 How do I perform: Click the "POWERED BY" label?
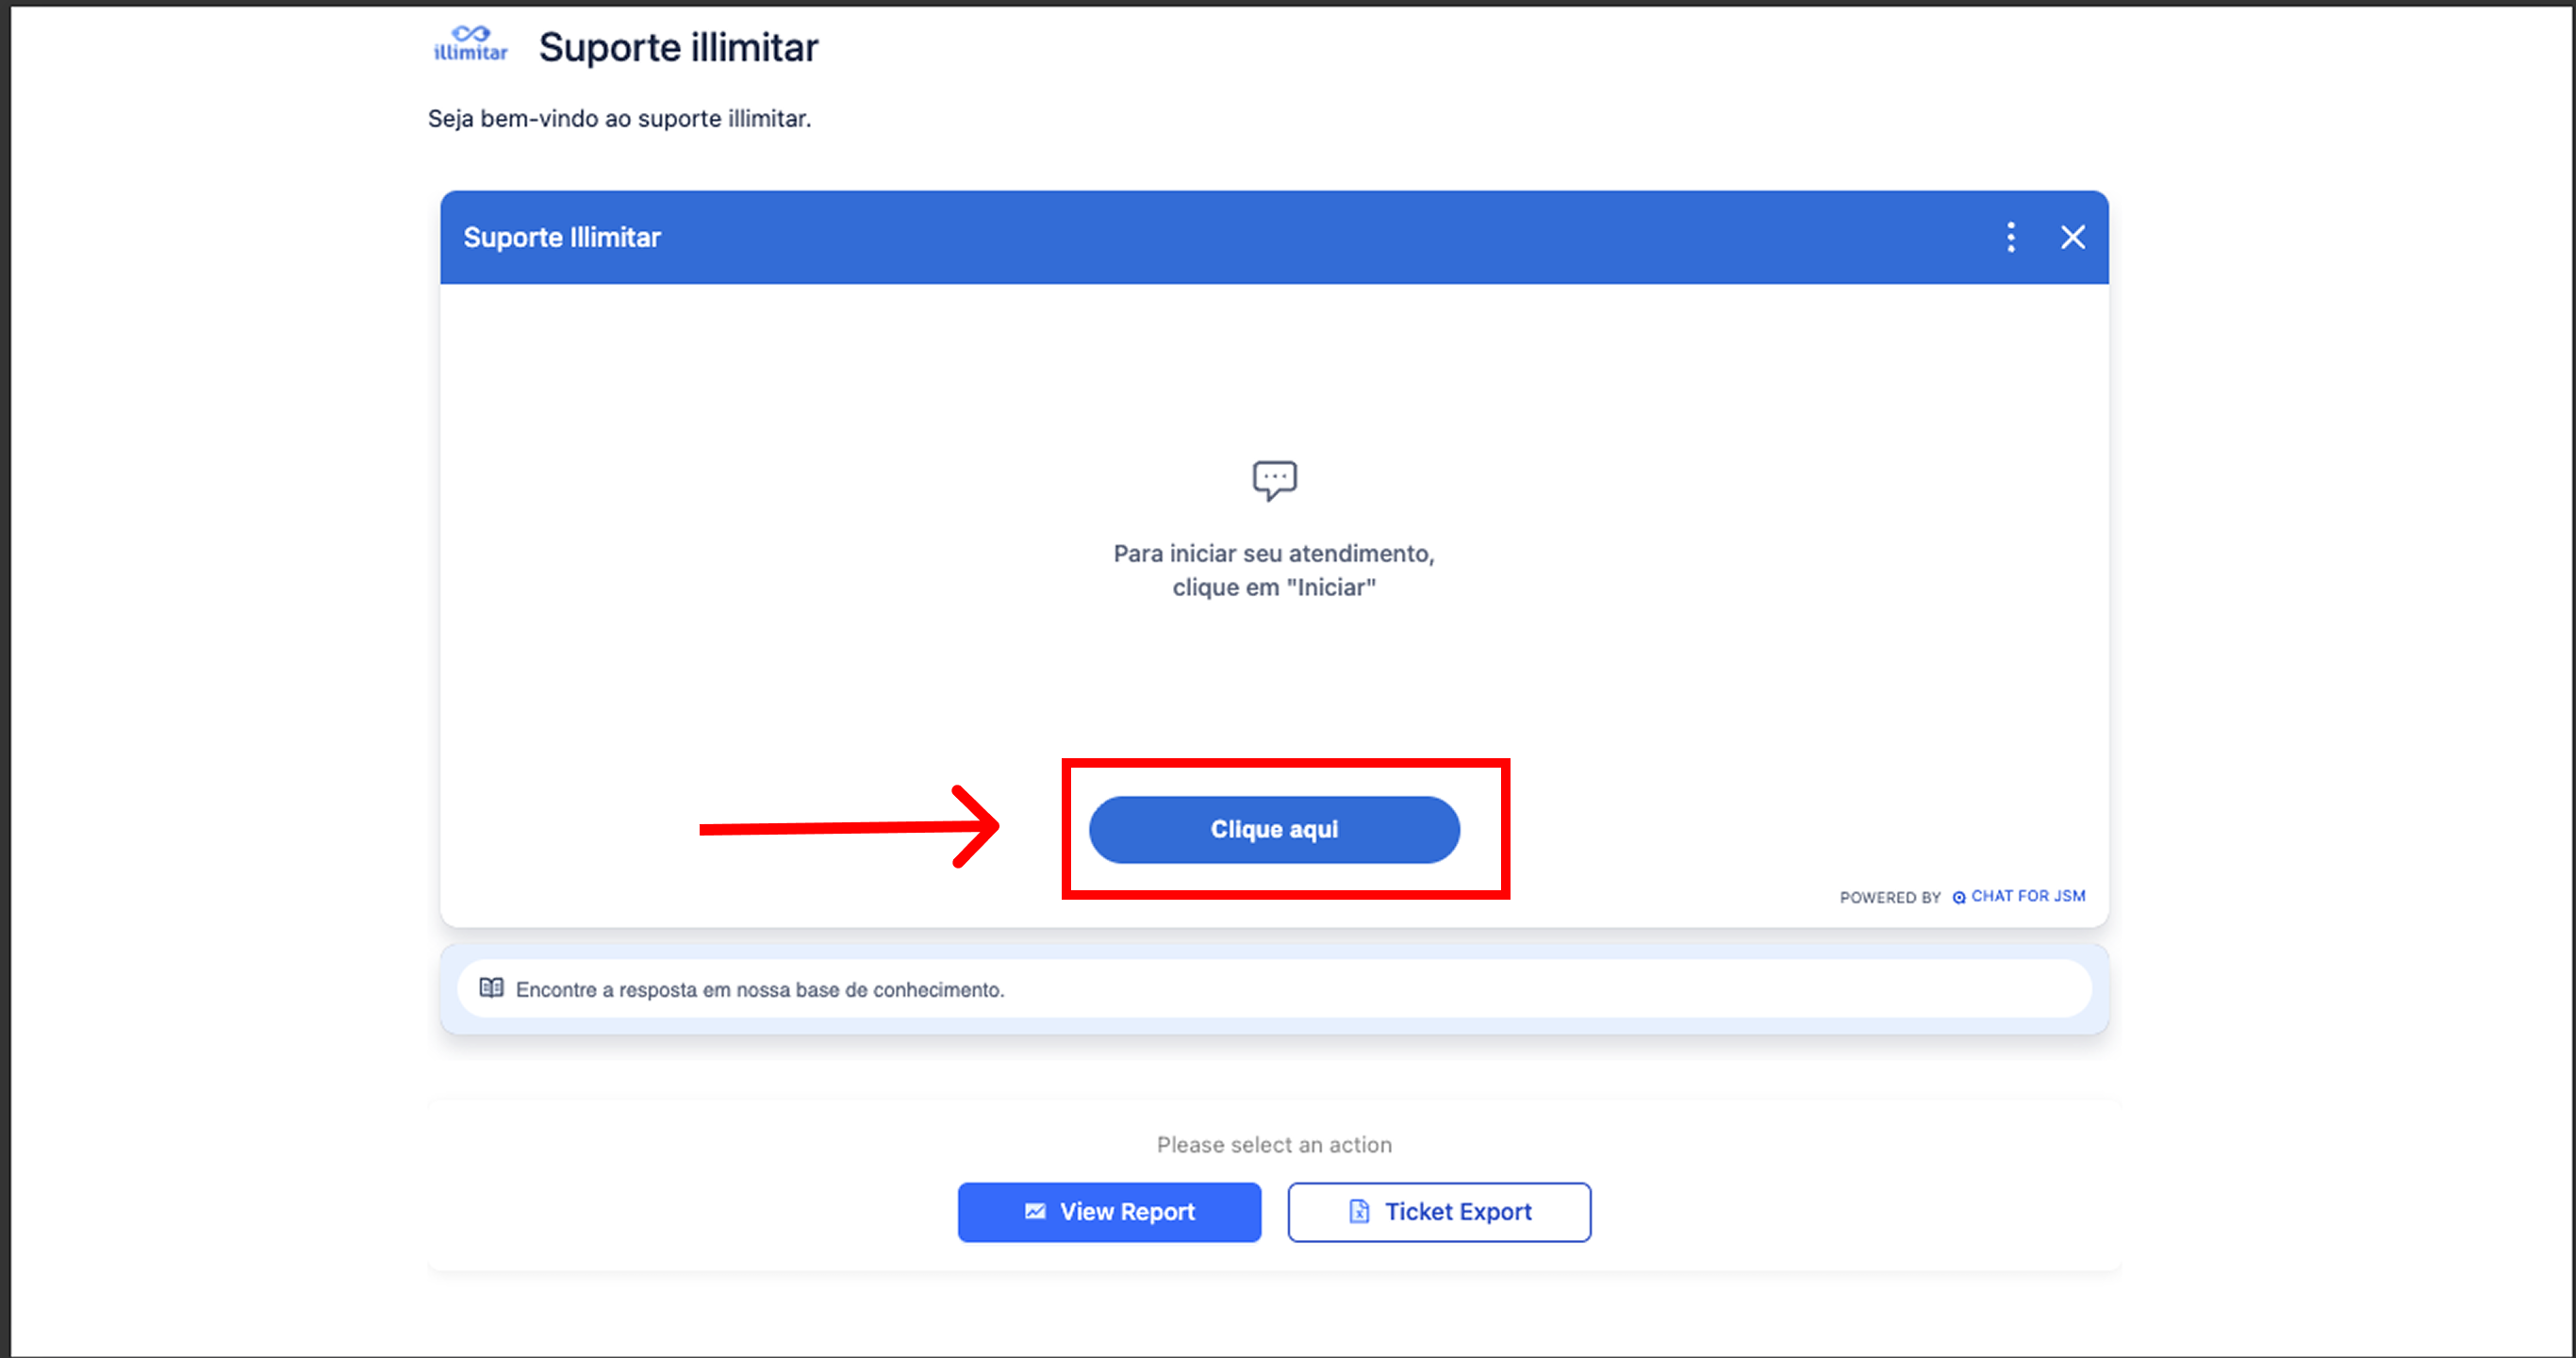pos(1889,897)
